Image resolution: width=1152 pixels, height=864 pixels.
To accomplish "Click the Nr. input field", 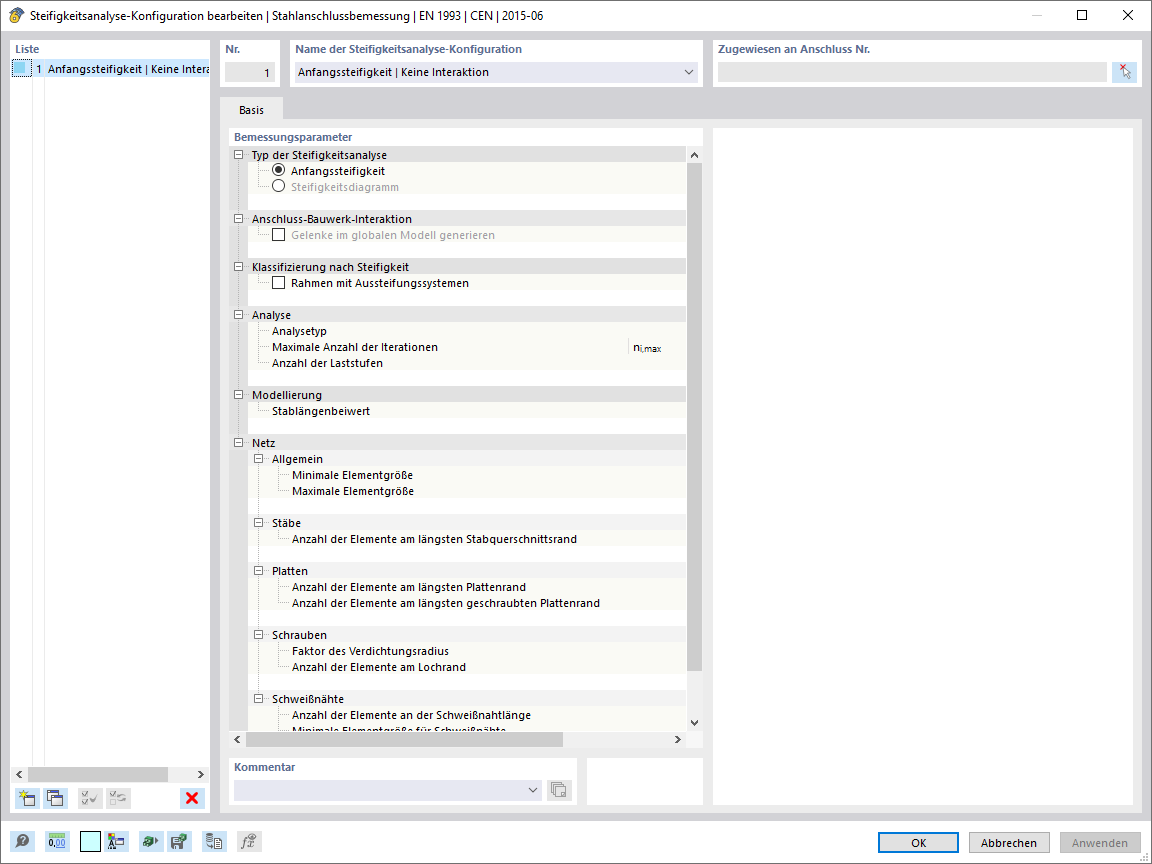I will [250, 72].
